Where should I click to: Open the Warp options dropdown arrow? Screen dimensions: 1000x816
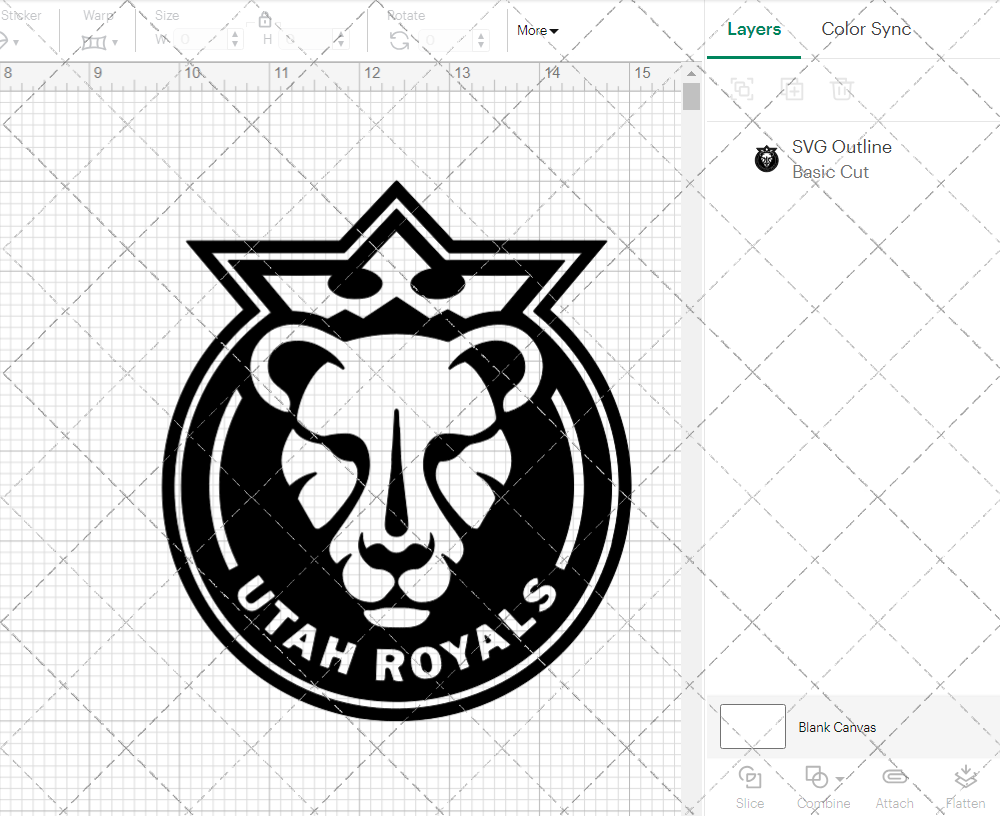(x=115, y=42)
